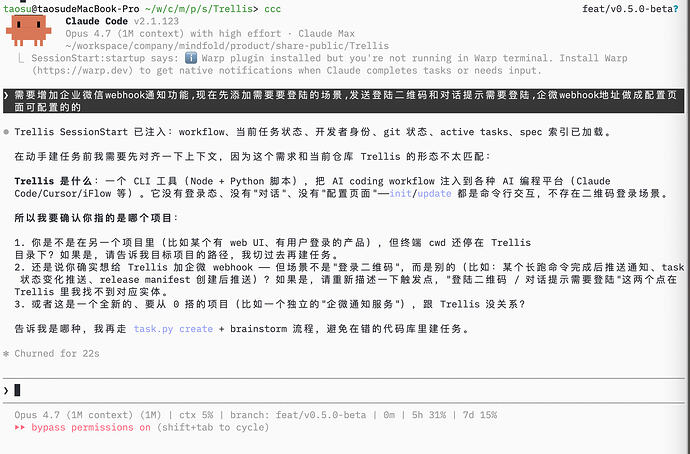This screenshot has height=454, width=690.
Task: Click '5h 31%' usage in status bar
Action: (x=429, y=415)
